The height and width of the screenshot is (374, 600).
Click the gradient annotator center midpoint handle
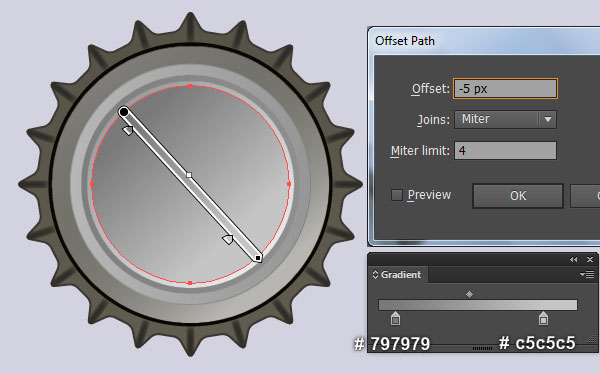coord(189,175)
